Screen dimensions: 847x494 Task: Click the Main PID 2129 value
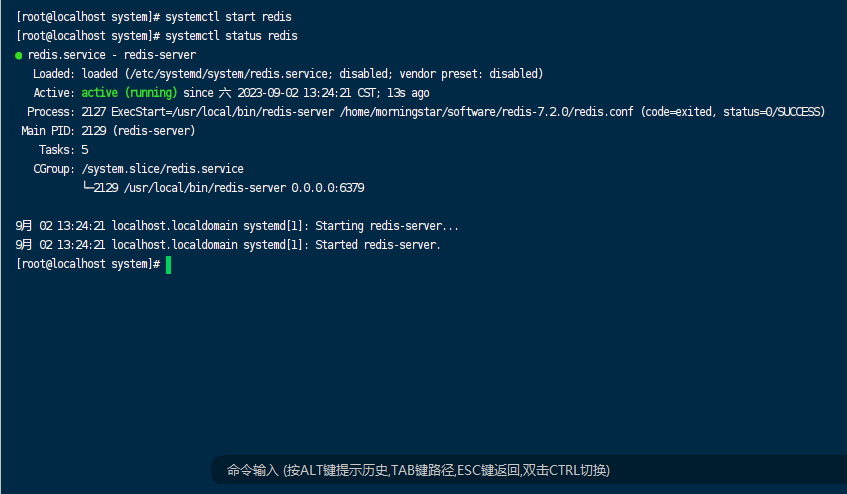click(x=94, y=131)
